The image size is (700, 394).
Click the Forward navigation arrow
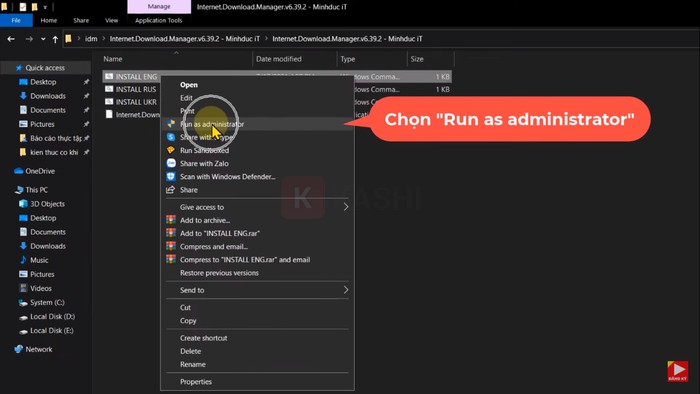29,39
